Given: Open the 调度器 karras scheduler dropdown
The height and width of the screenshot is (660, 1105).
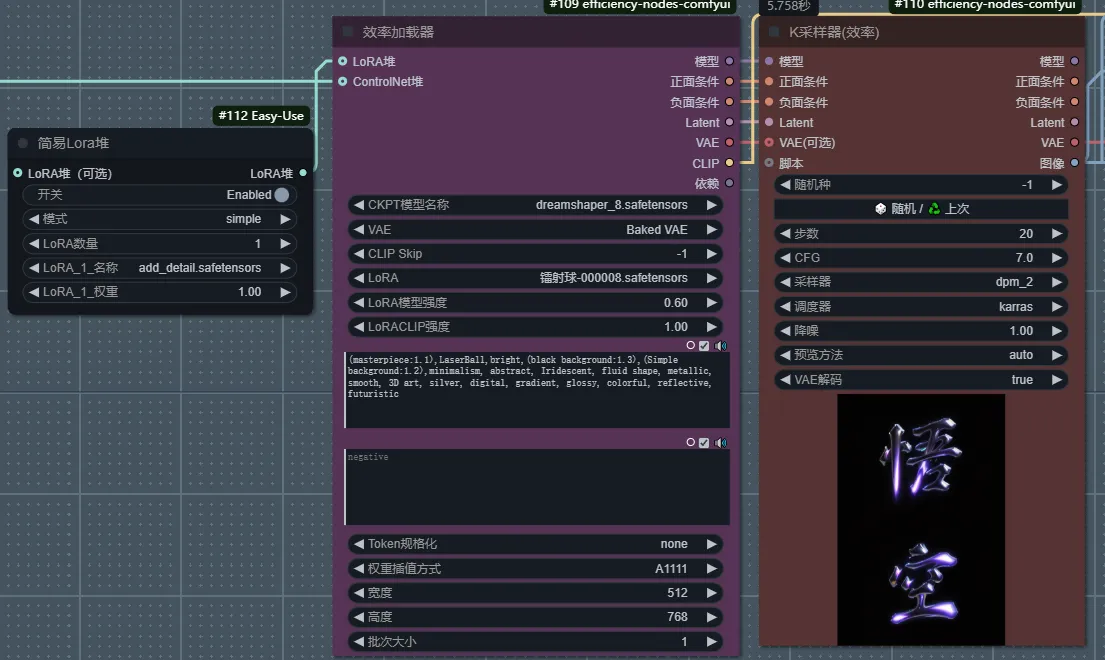Looking at the screenshot, I should (921, 306).
